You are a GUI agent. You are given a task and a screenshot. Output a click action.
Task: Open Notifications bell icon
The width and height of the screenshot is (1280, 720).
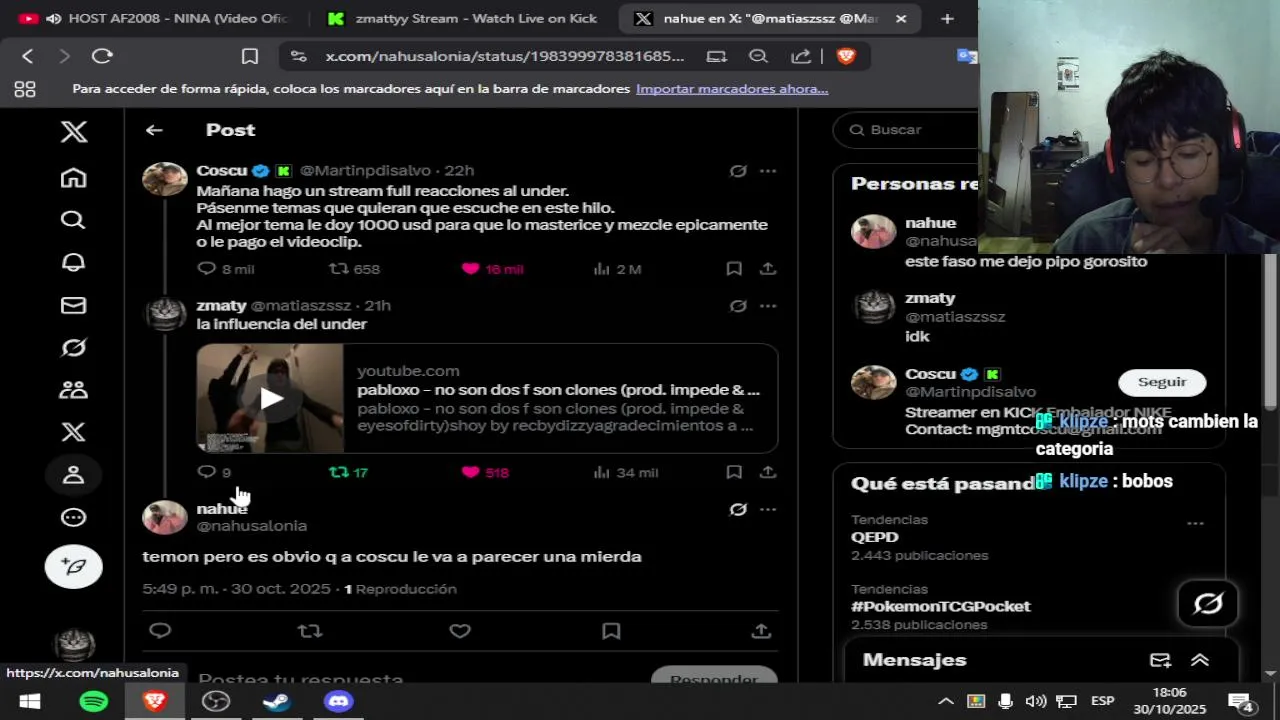[73, 262]
